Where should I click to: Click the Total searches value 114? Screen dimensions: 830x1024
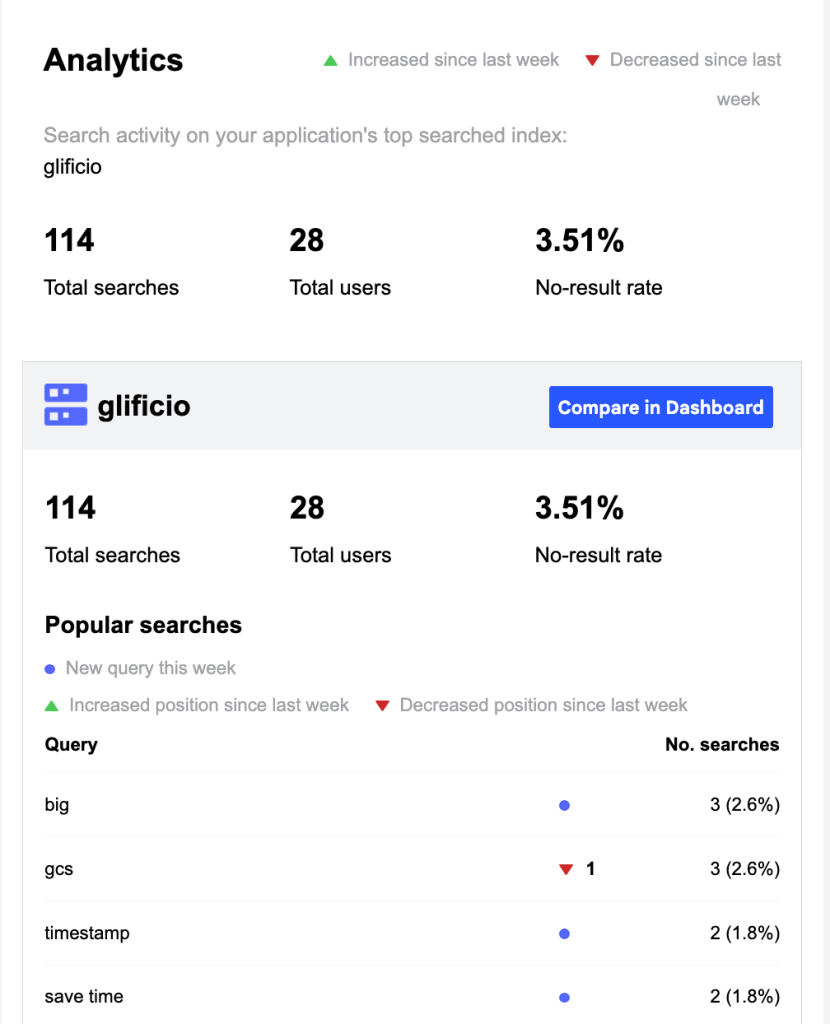(69, 240)
